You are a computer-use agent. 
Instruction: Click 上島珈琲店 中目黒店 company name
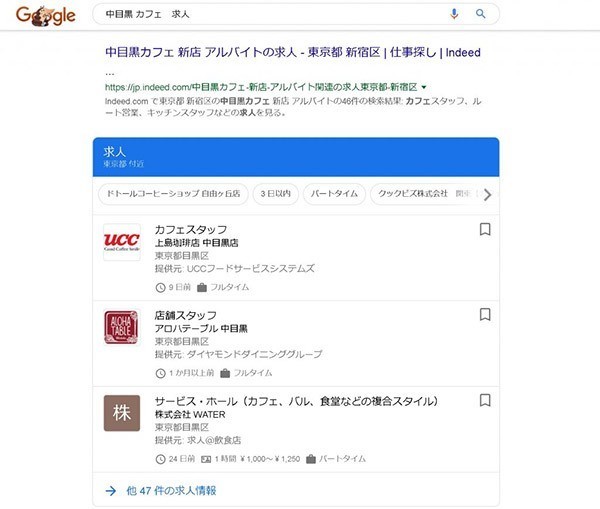pyautogui.click(x=196, y=243)
